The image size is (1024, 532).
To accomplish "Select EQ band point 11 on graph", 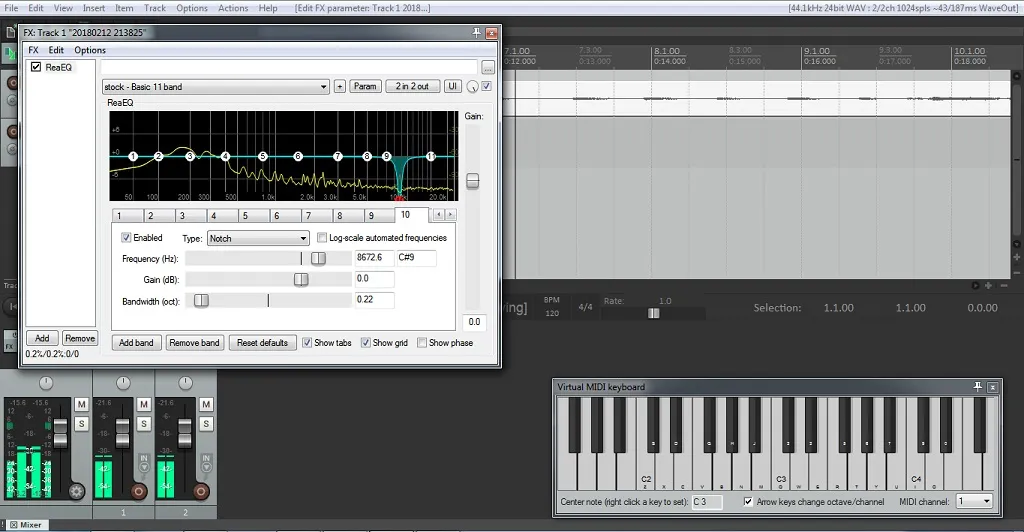I will pos(430,157).
